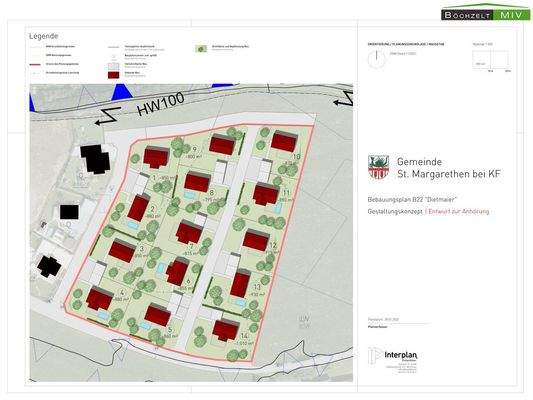This screenshot has height=400, width=533.
Task: Click the dark red building legend swatch
Action: coord(114,74)
